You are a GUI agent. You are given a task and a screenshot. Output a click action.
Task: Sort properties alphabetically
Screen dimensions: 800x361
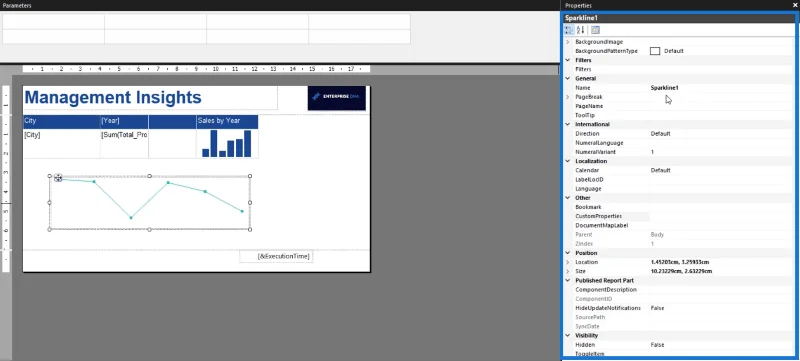pyautogui.click(x=581, y=30)
